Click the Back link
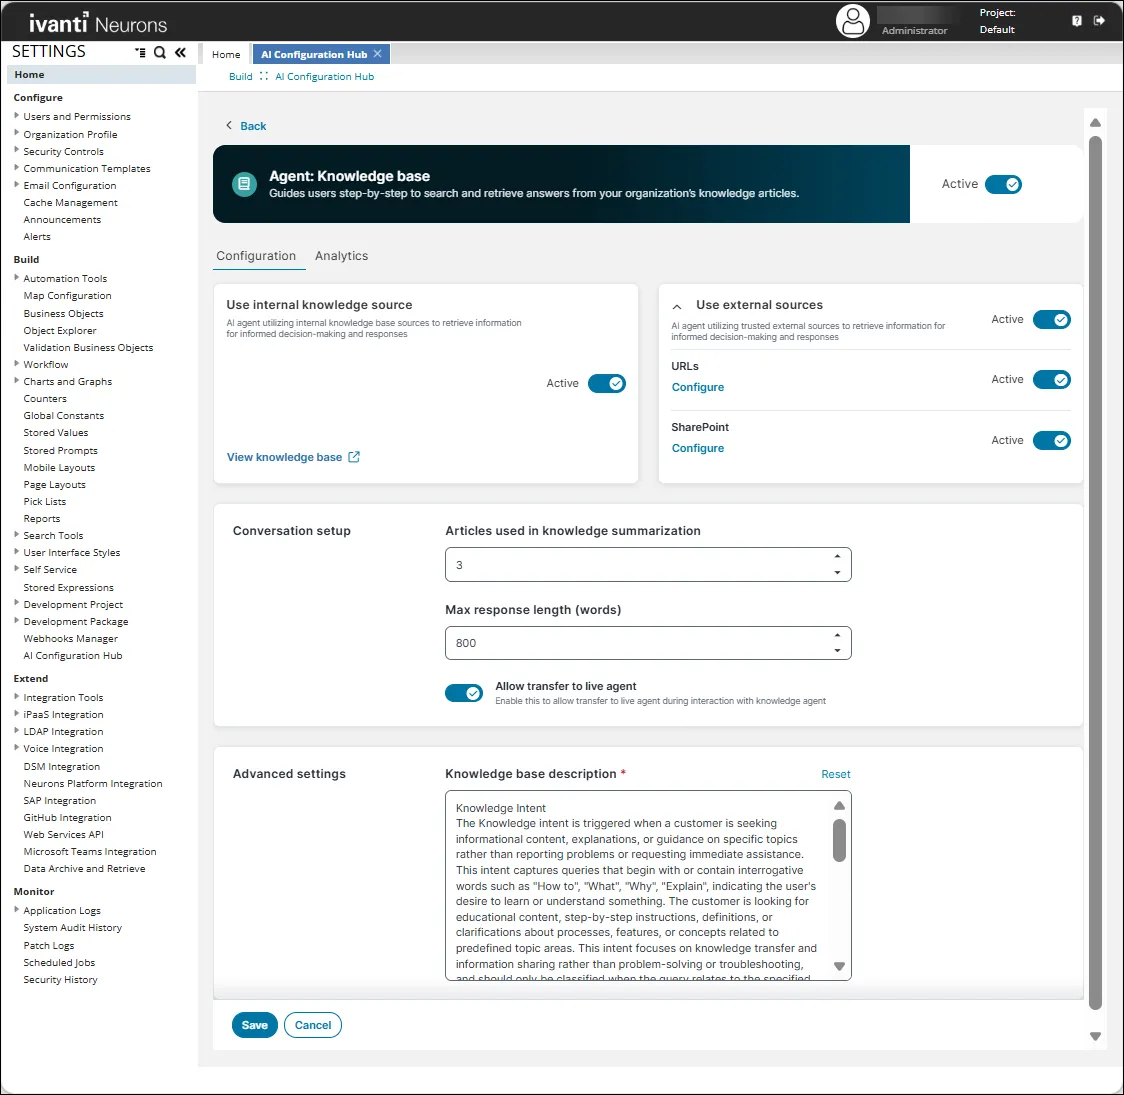This screenshot has width=1124, height=1095. coord(253,126)
